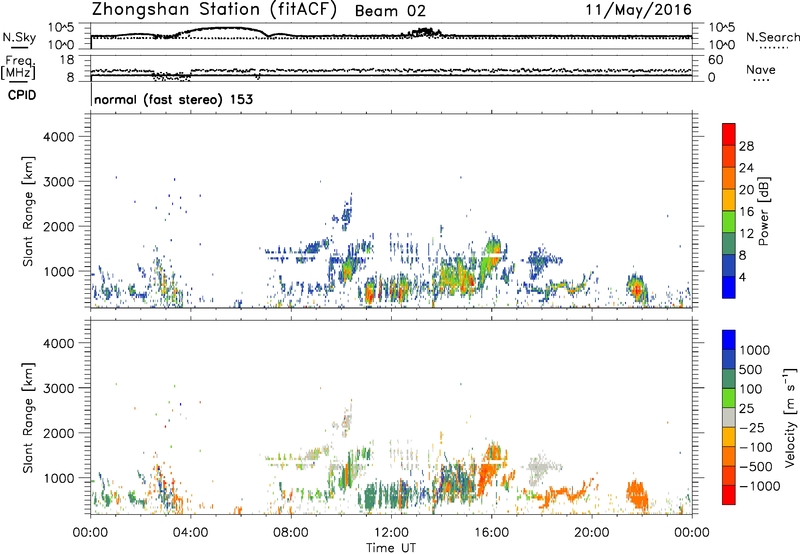Click the 'Nave' legend label
The height and width of the screenshot is (554, 800).
coord(760,70)
